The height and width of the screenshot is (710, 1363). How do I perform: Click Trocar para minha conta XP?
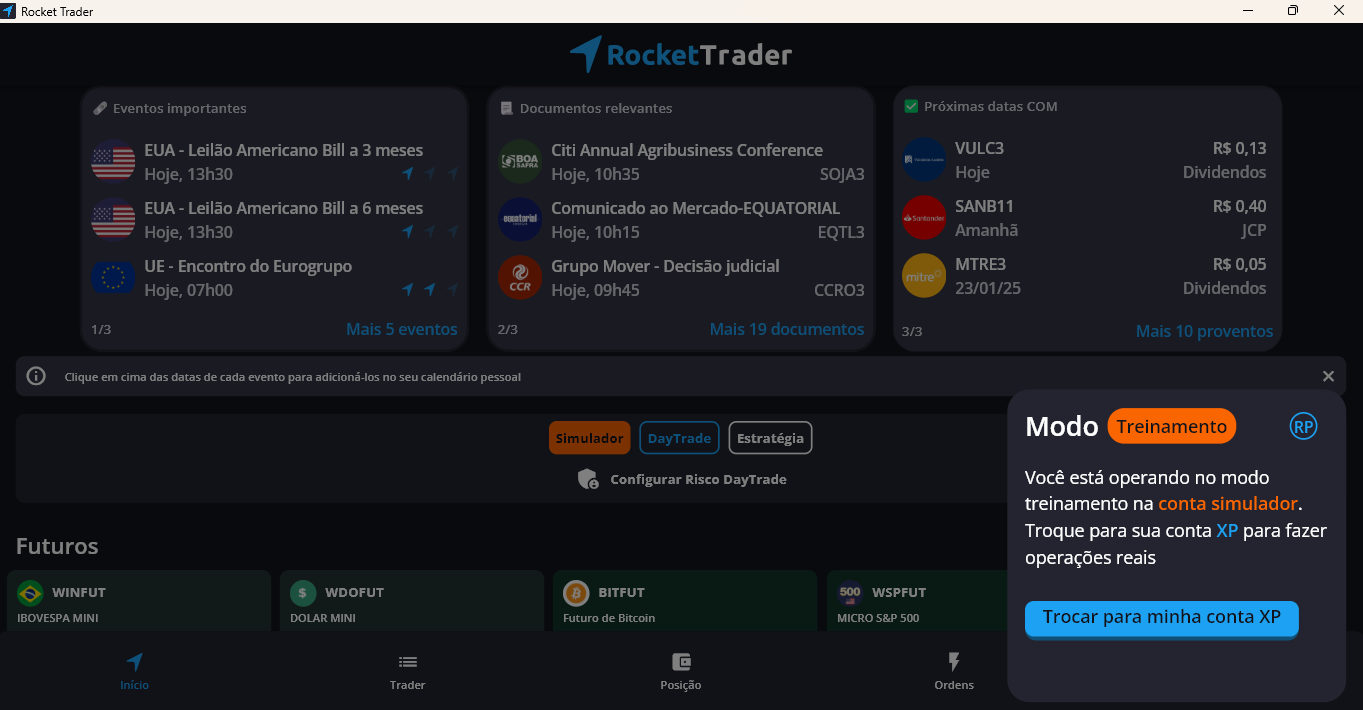1162,618
